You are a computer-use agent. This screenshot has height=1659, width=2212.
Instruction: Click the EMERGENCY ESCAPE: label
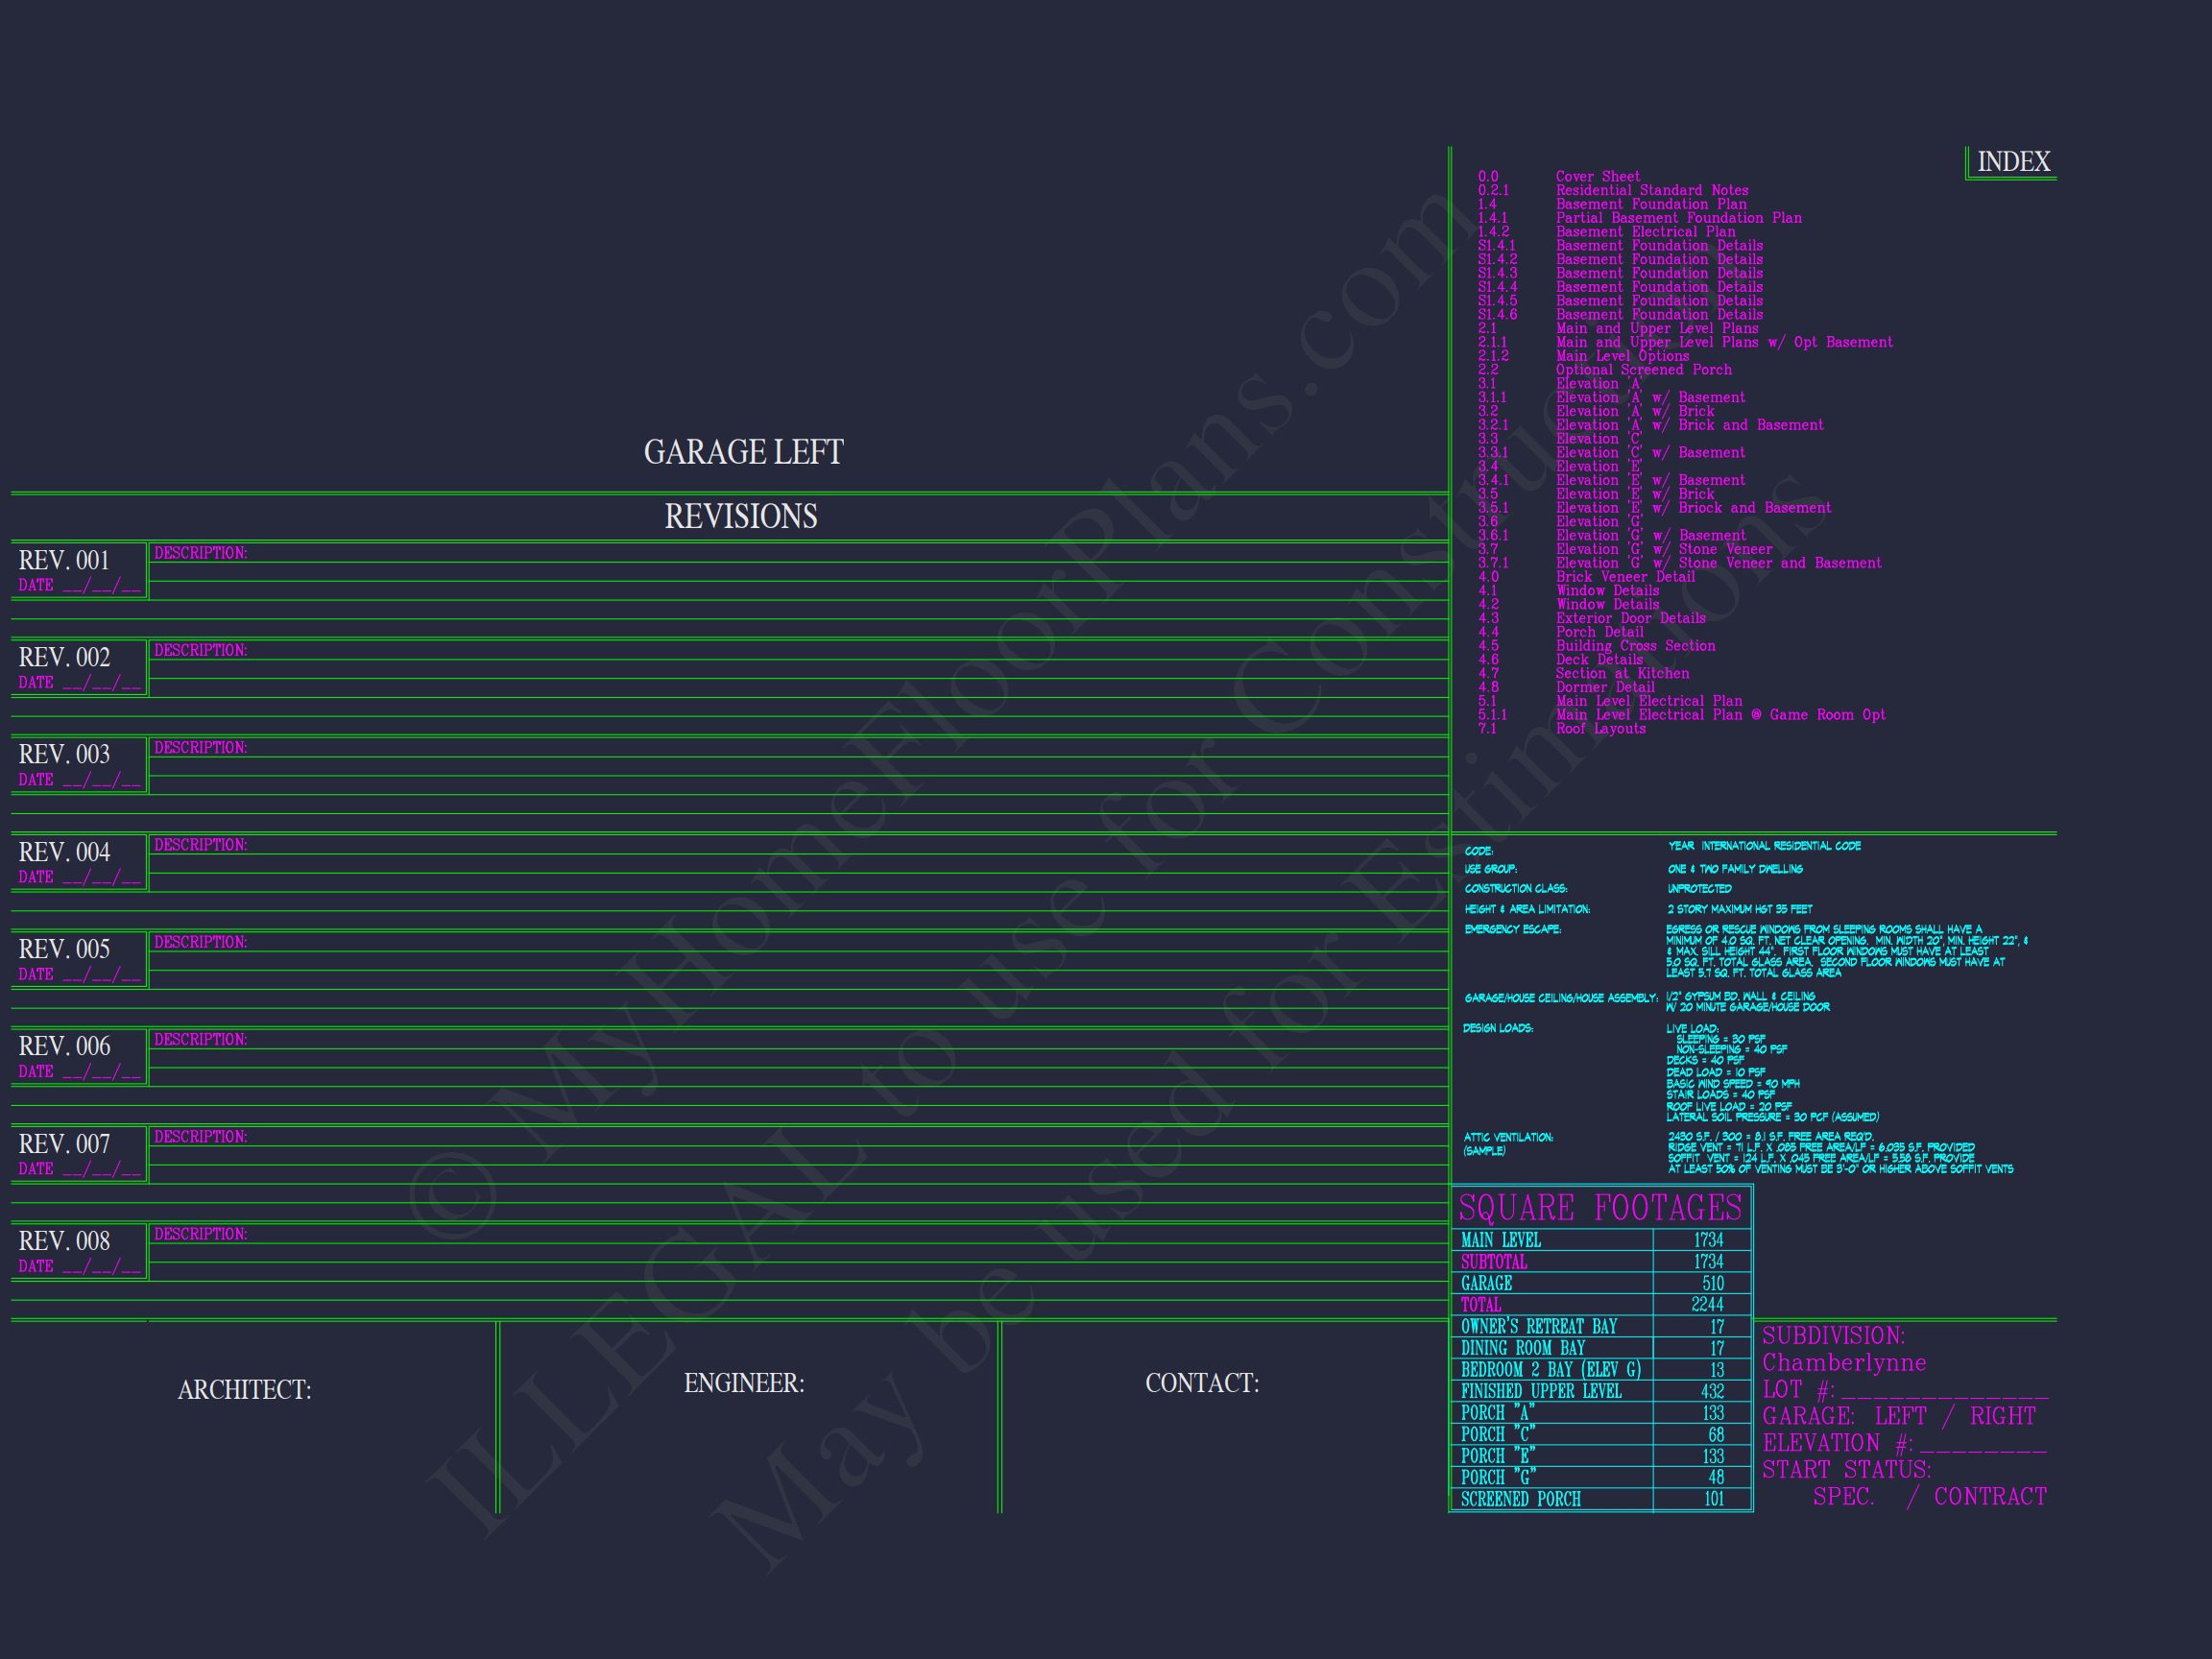coord(1513,930)
